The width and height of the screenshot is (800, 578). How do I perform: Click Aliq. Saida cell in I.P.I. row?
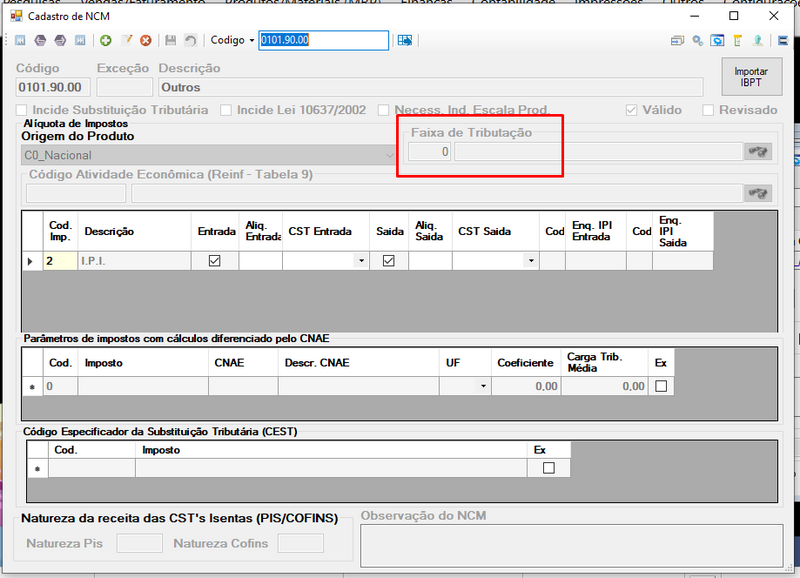(x=430, y=261)
